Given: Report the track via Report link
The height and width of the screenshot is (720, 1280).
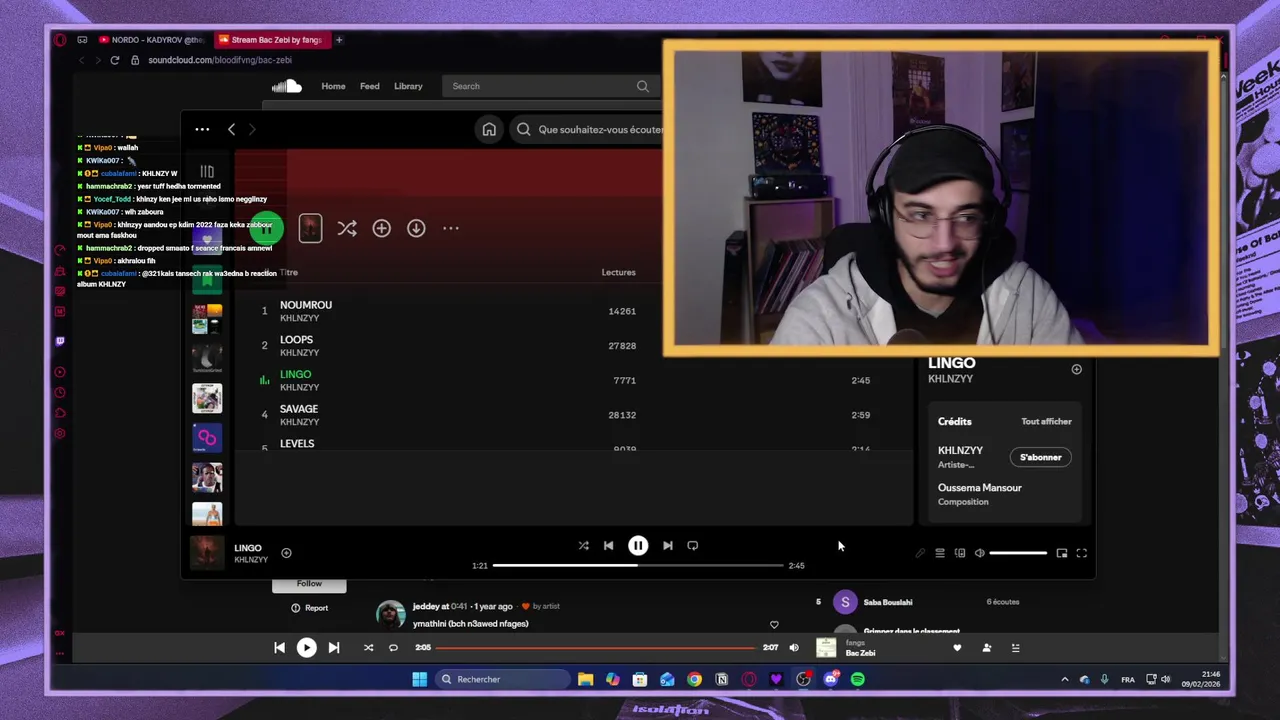Looking at the screenshot, I should pyautogui.click(x=310, y=608).
